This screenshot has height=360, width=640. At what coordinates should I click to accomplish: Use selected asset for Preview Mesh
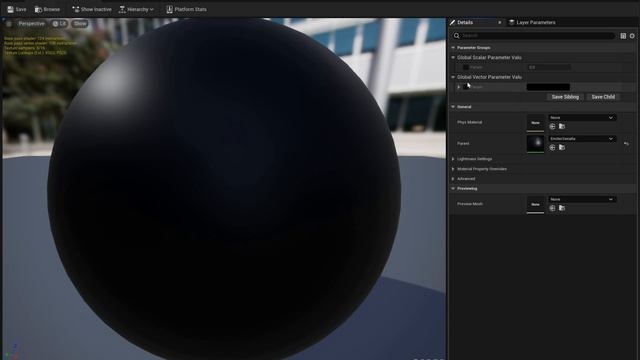pyautogui.click(x=552, y=208)
